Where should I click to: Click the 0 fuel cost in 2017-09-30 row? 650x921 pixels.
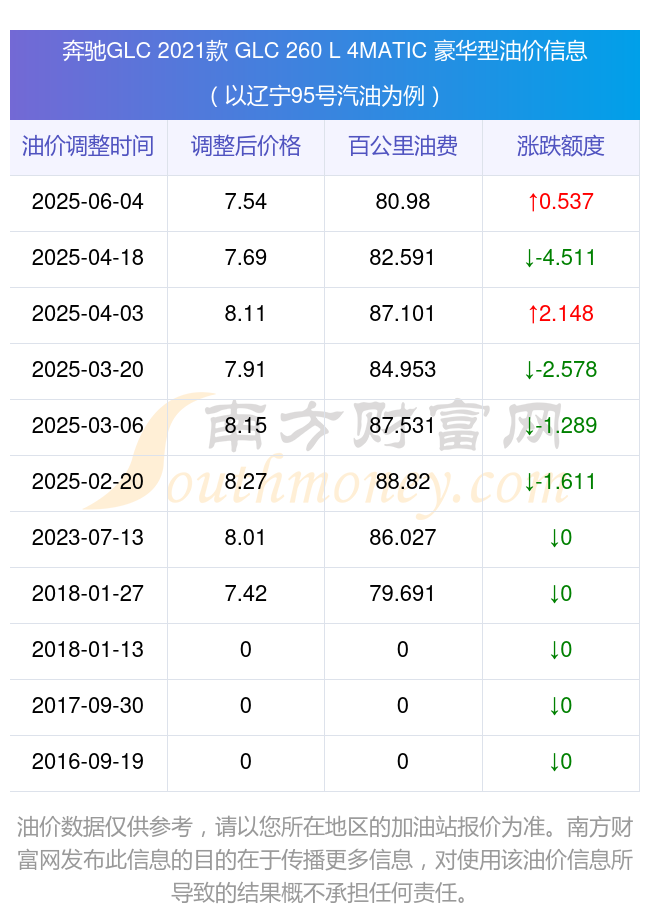403,705
